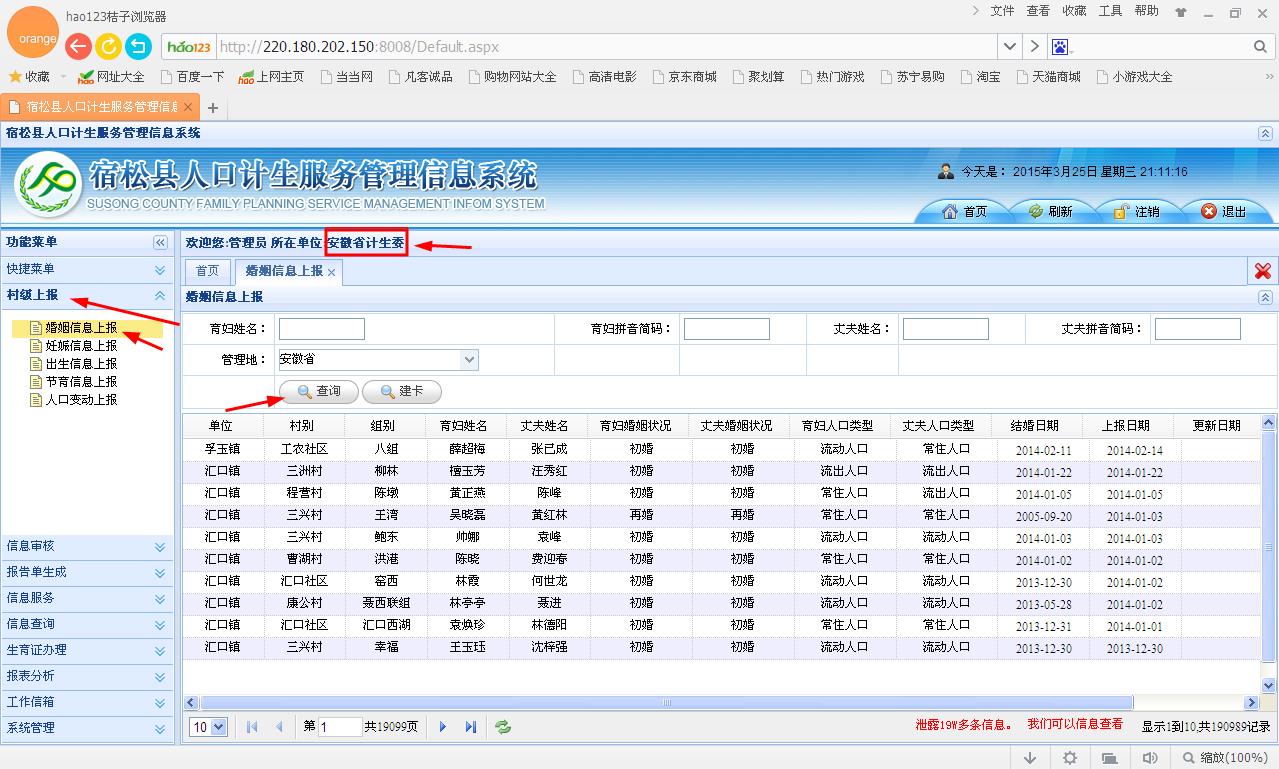The height and width of the screenshot is (769, 1279).
Task: Click the 查询 search button
Action: pyautogui.click(x=319, y=391)
